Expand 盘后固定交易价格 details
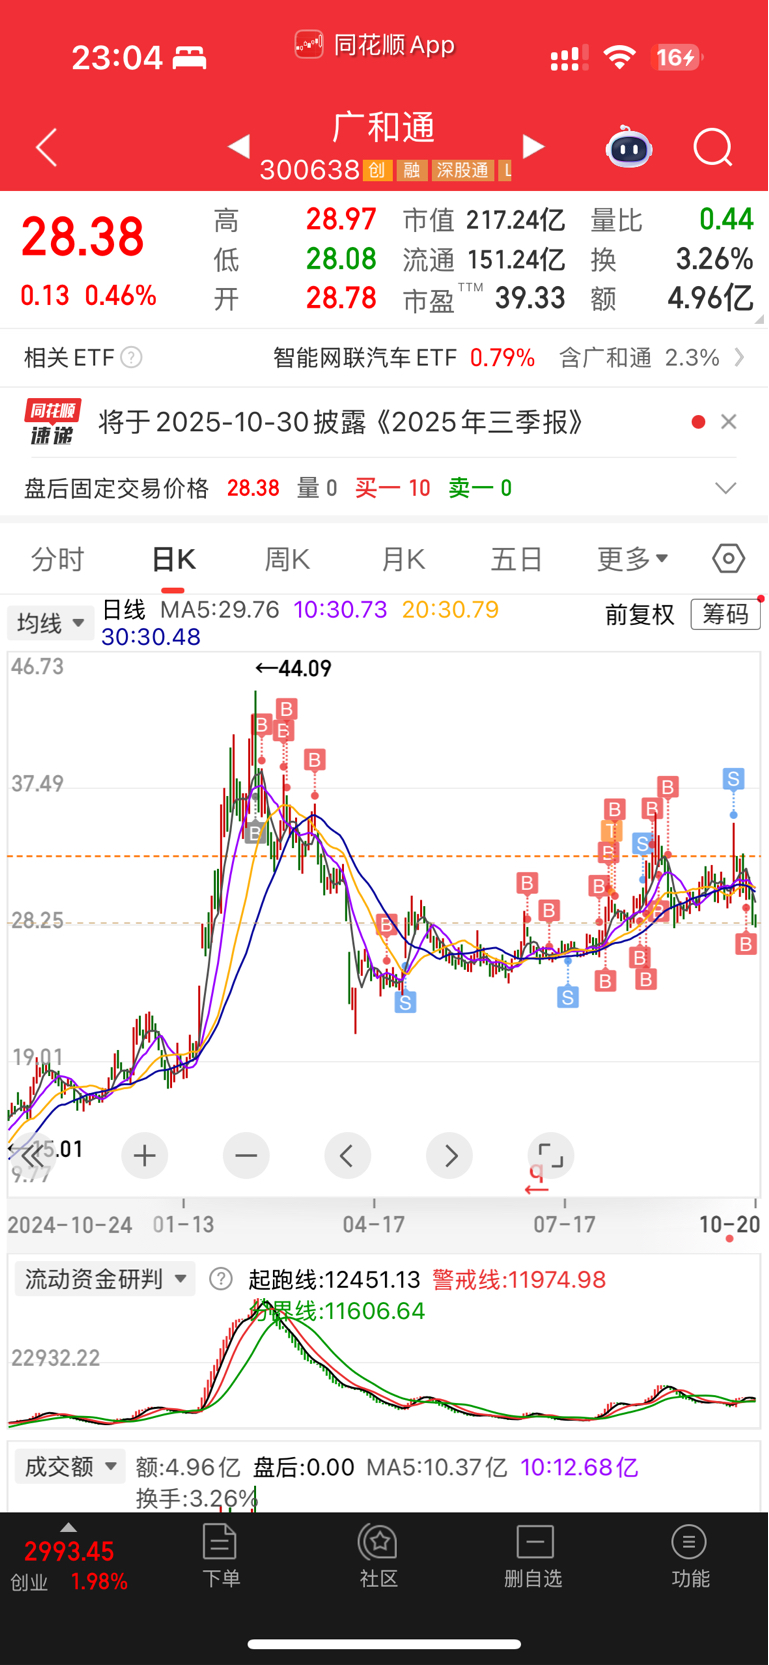The width and height of the screenshot is (769, 1665). tap(726, 488)
